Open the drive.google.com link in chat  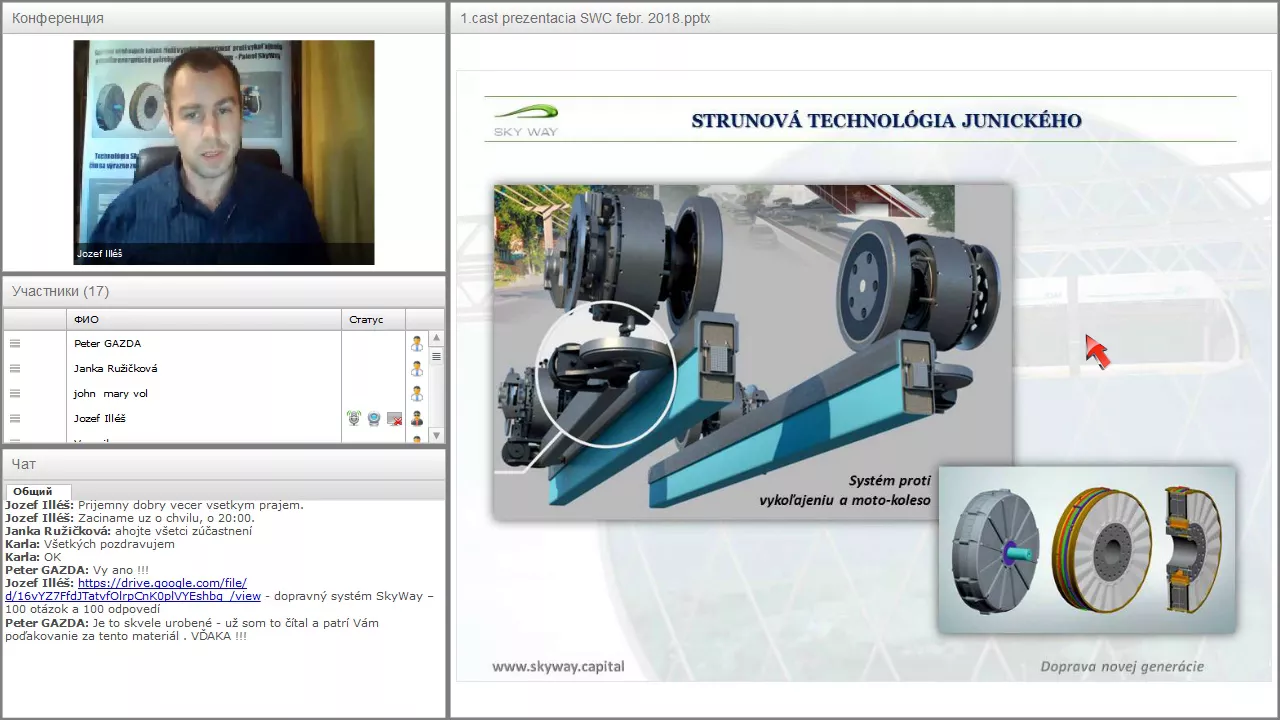pos(133,589)
